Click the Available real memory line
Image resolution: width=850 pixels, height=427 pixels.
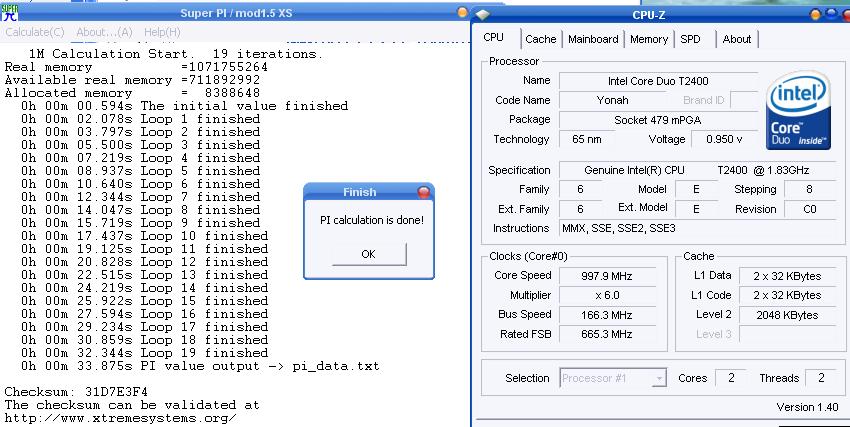[x=132, y=80]
